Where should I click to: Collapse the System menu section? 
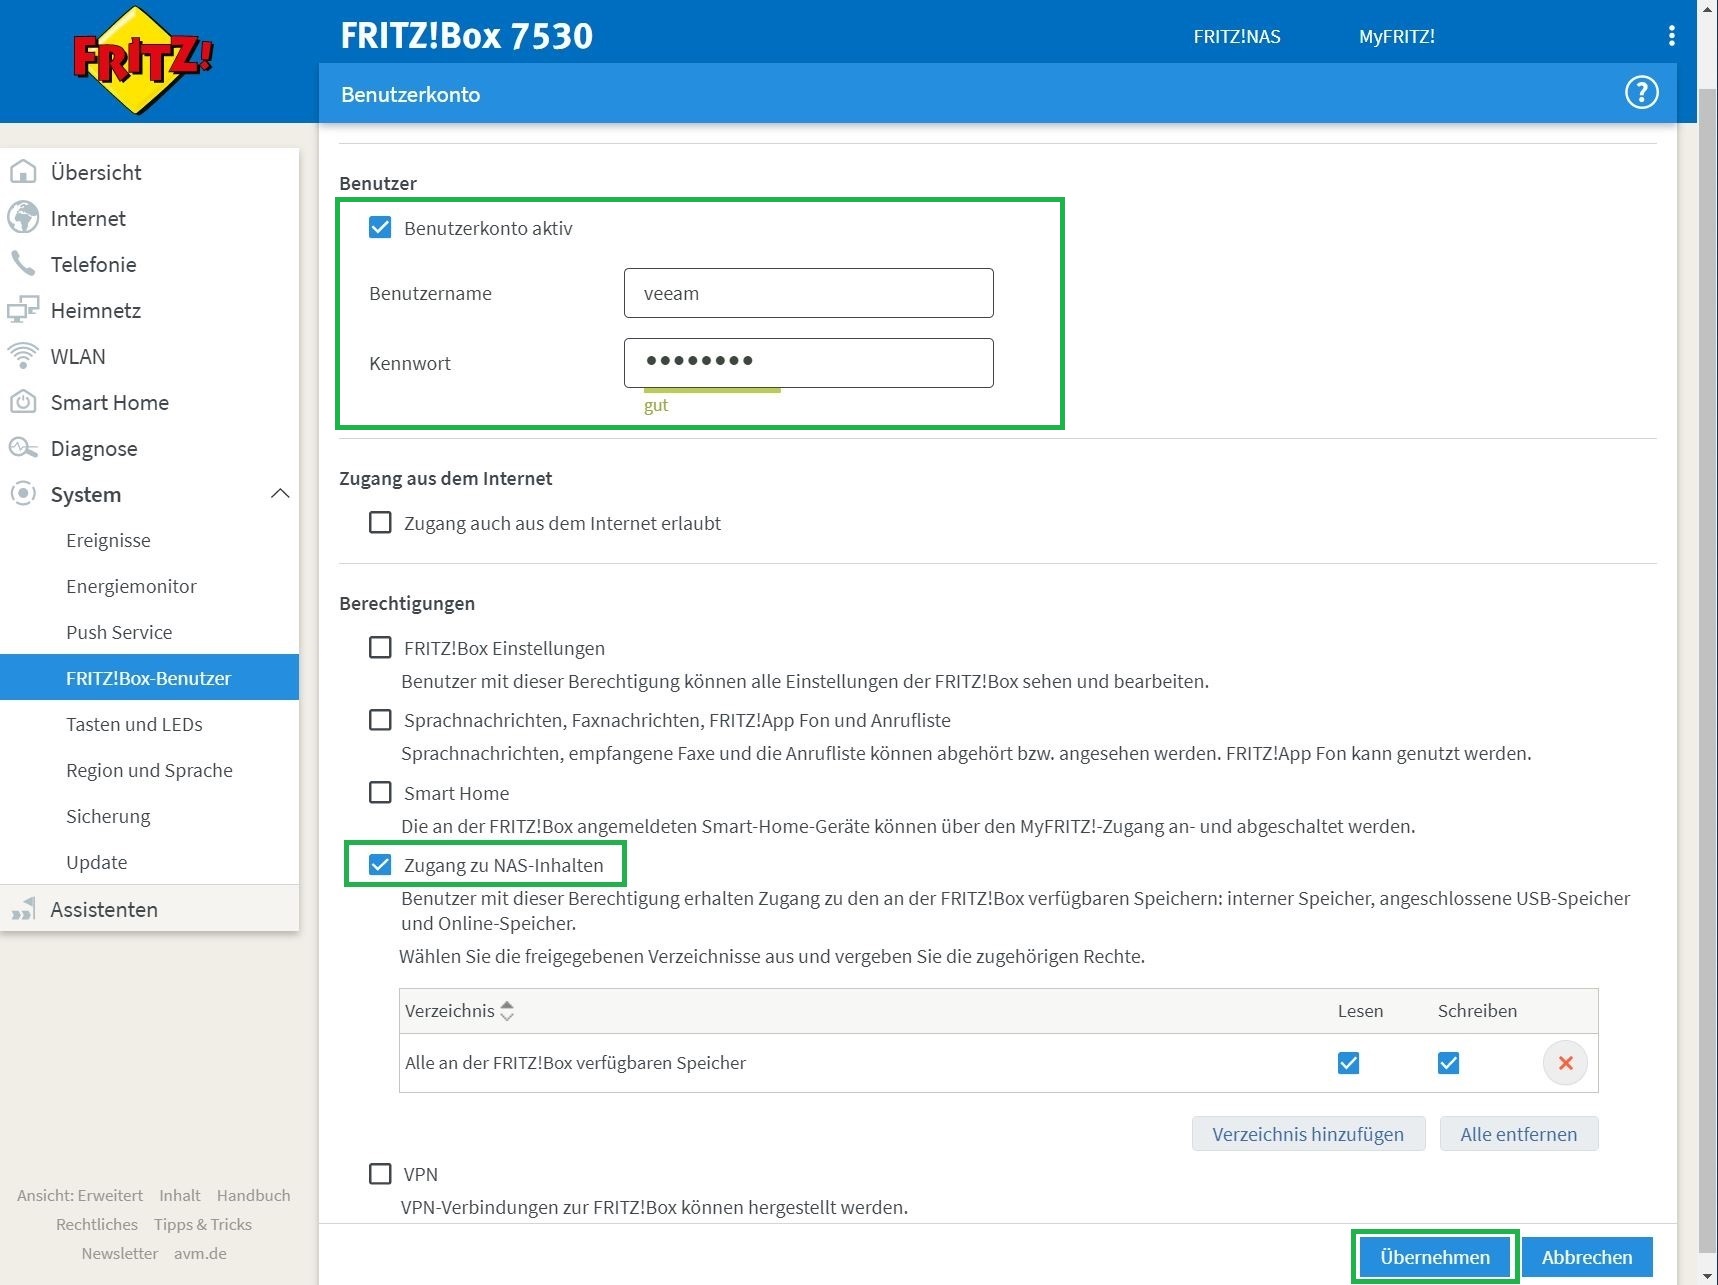pyautogui.click(x=280, y=493)
